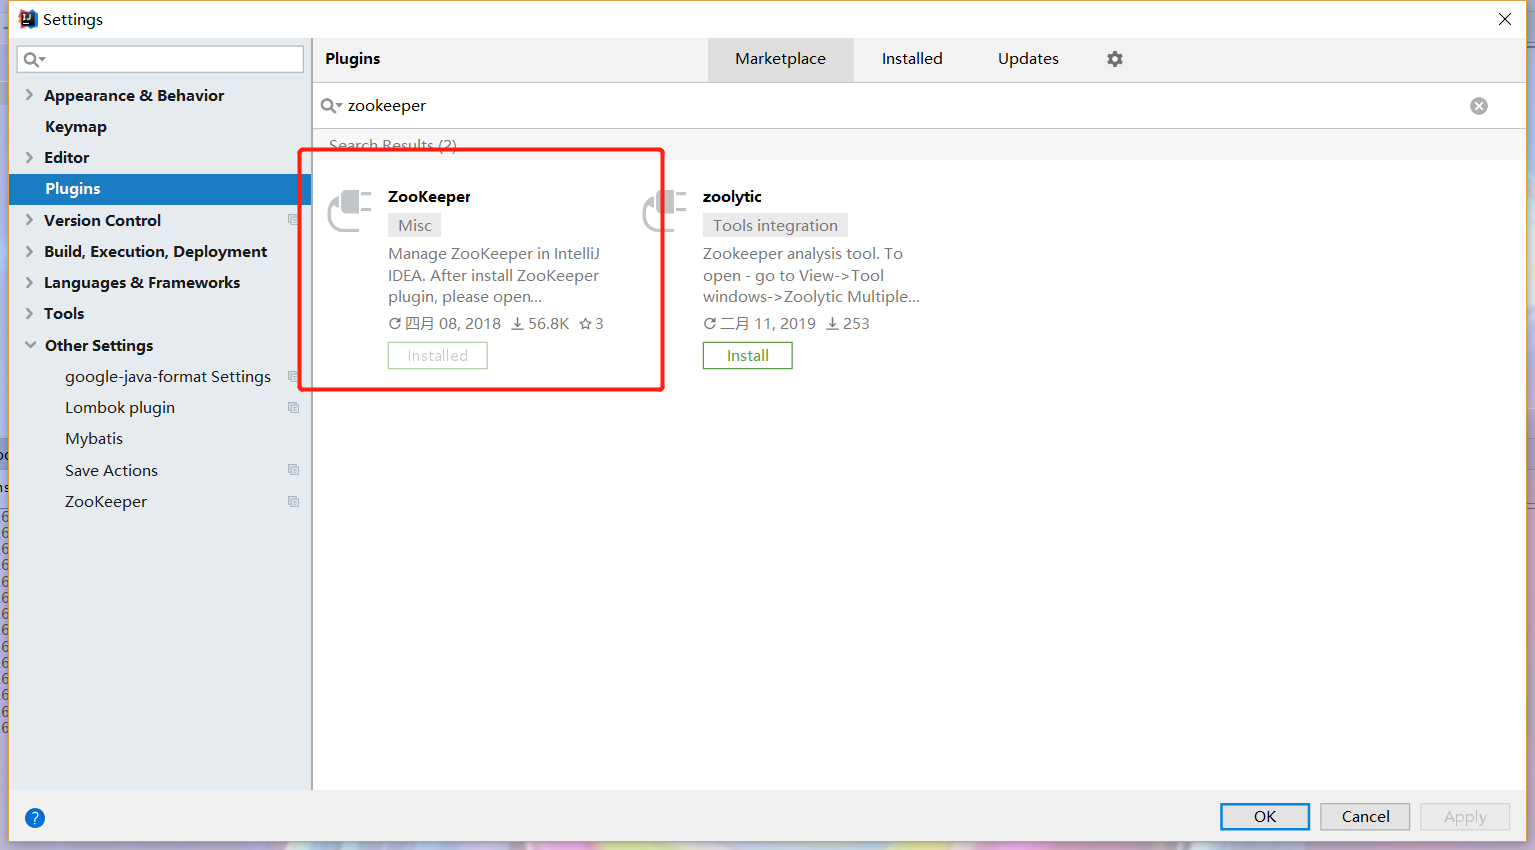
Task: Switch to the Updates tab
Action: [1028, 59]
